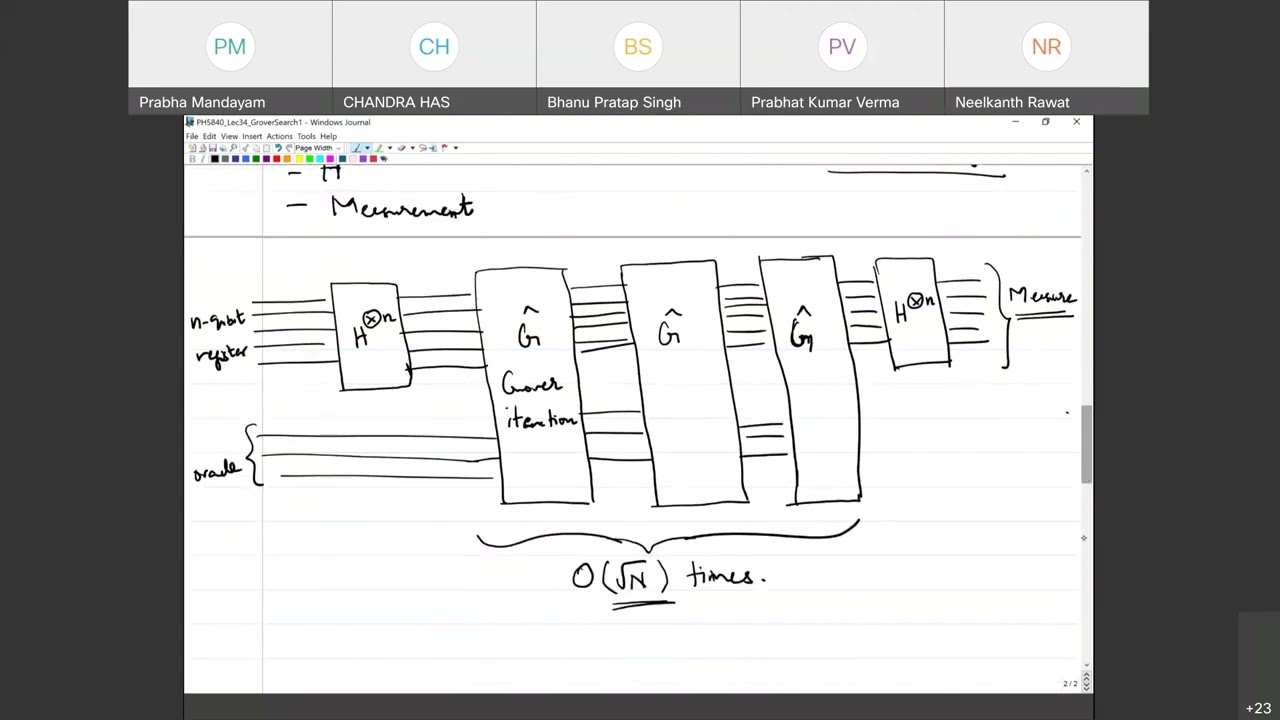Click the Copy icon
Viewport: 1280px width, 720px height.
point(256,148)
